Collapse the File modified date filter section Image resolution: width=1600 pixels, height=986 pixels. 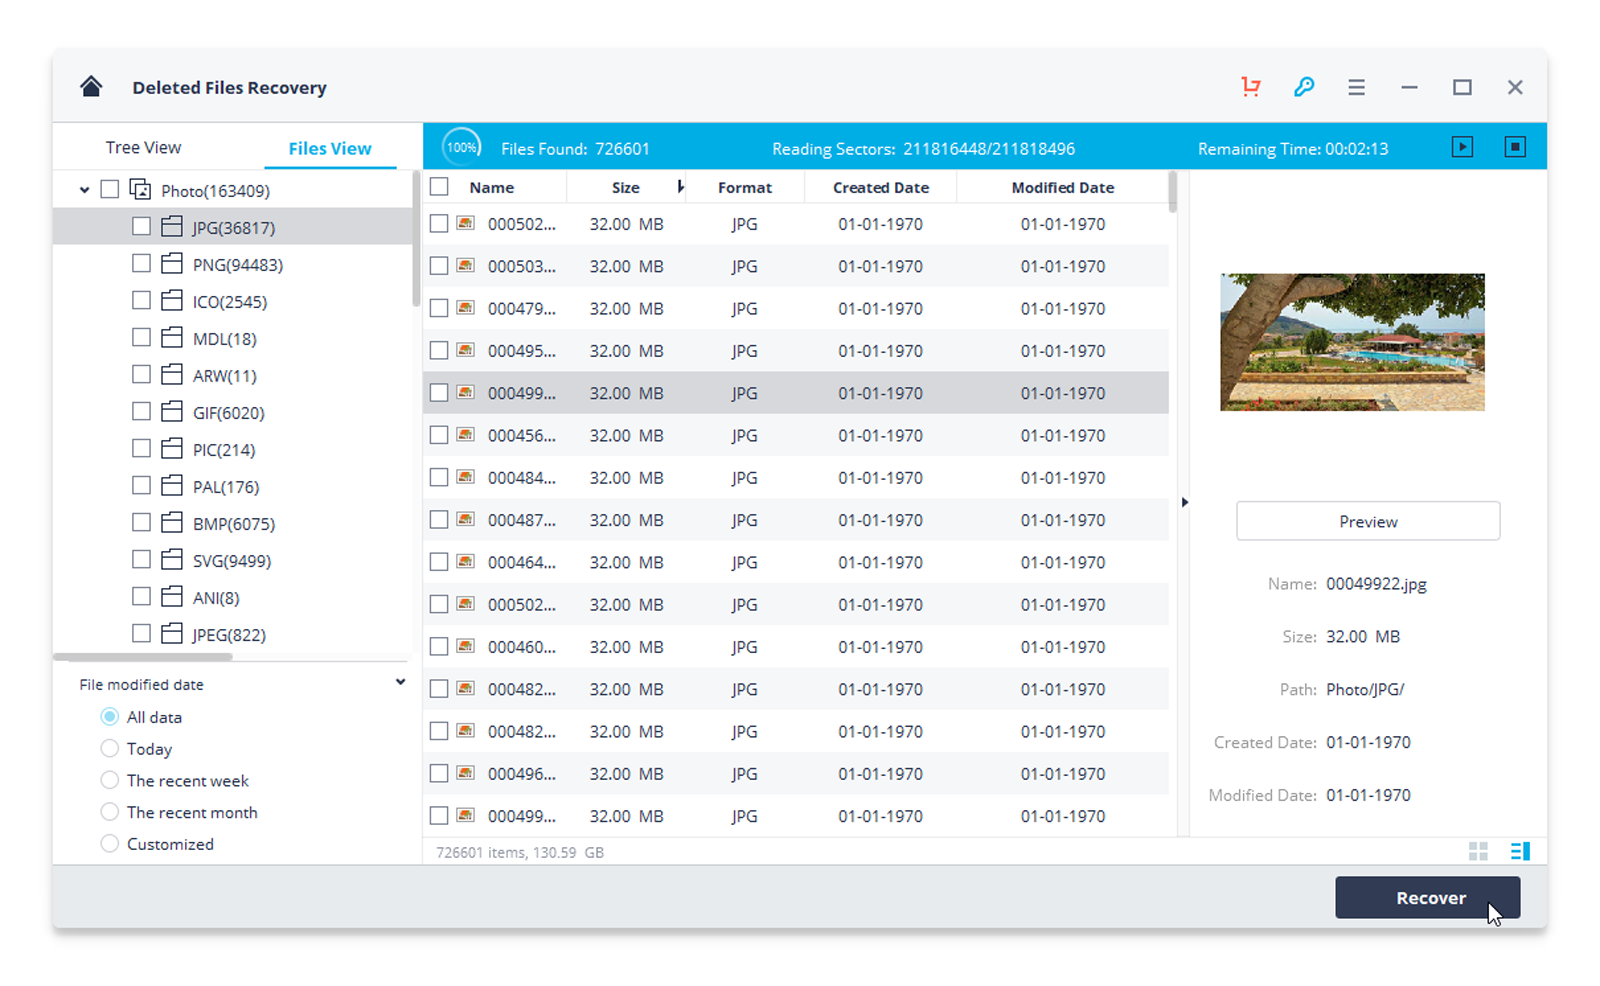[400, 681]
